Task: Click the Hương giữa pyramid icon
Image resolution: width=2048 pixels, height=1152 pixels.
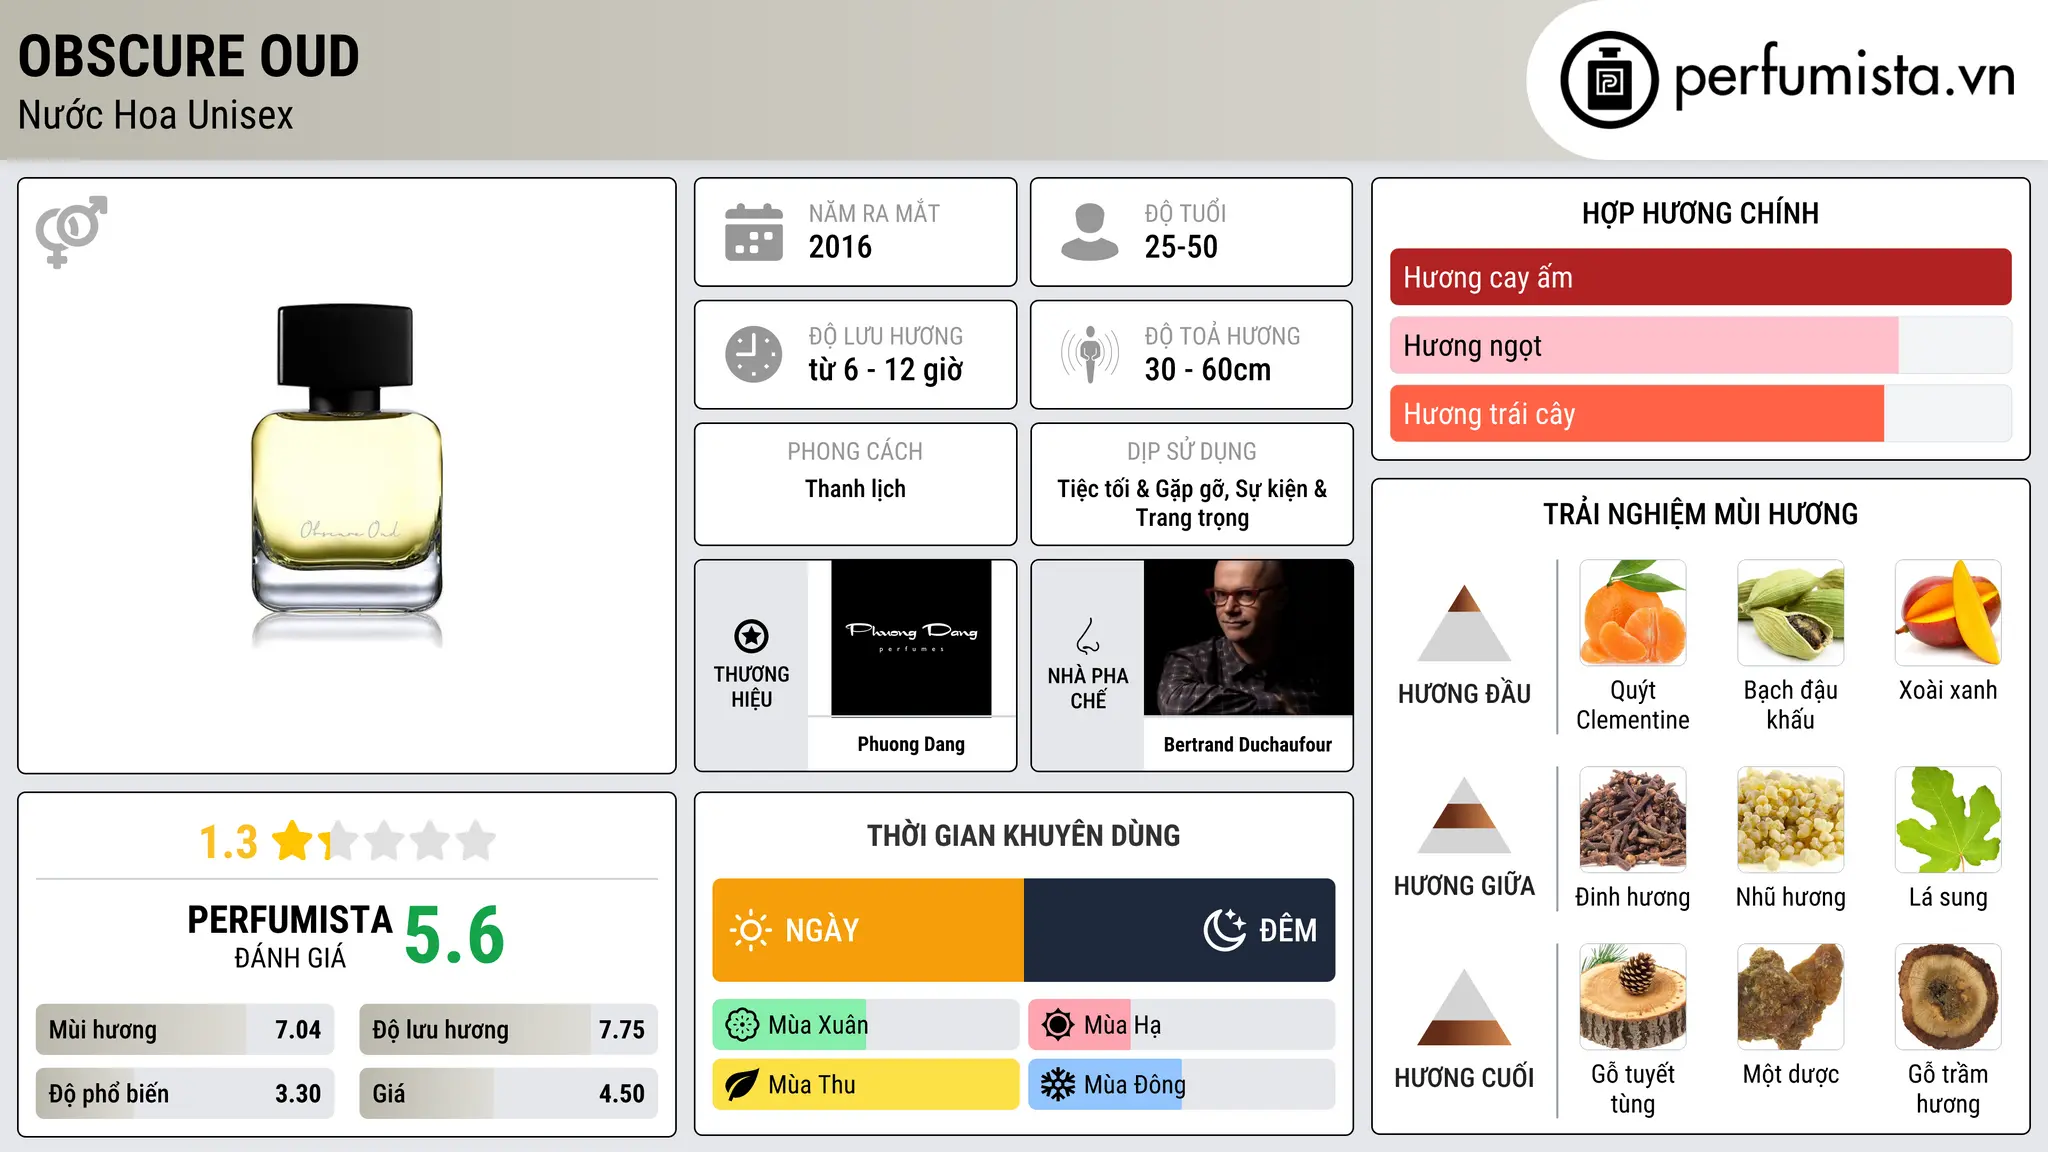Action: (x=1464, y=815)
